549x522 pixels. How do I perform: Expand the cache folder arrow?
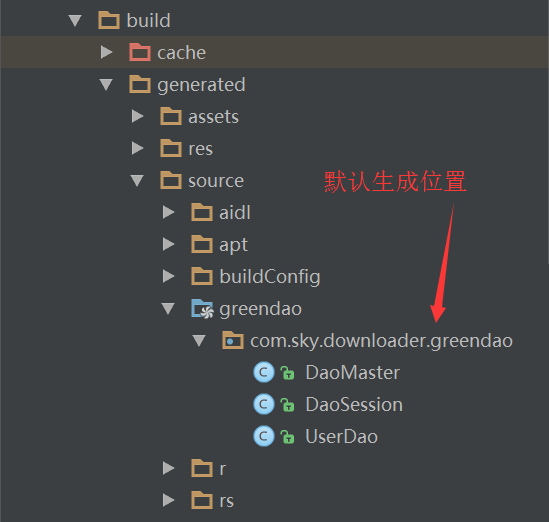click(x=106, y=52)
